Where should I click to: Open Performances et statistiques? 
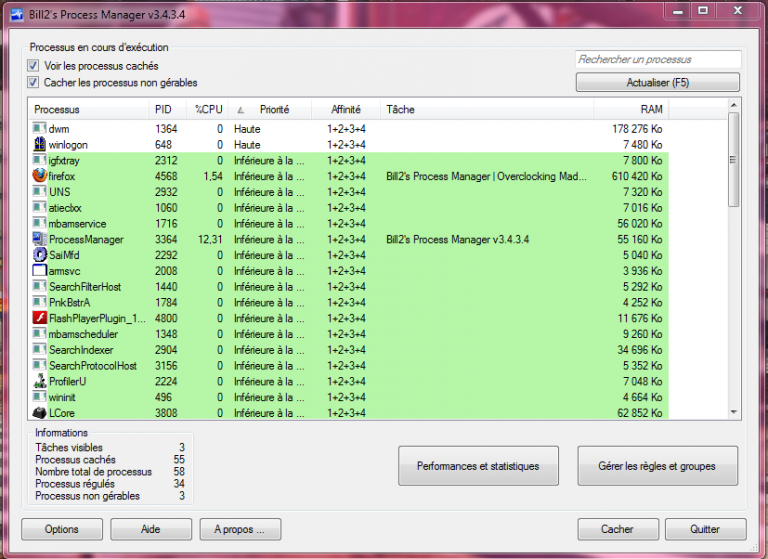478,466
